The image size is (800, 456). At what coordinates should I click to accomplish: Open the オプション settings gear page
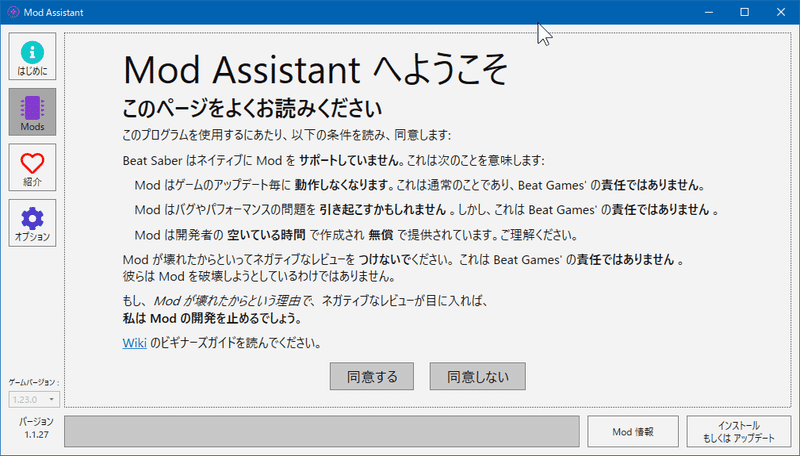point(32,223)
